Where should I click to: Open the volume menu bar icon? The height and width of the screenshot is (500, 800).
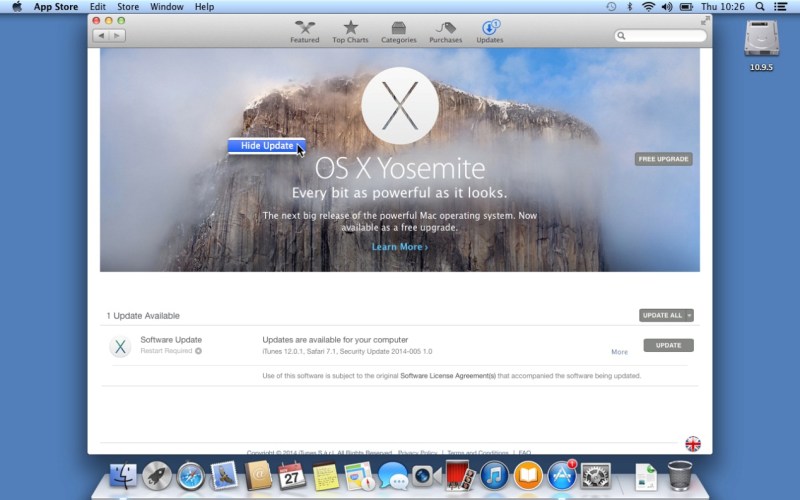click(667, 7)
